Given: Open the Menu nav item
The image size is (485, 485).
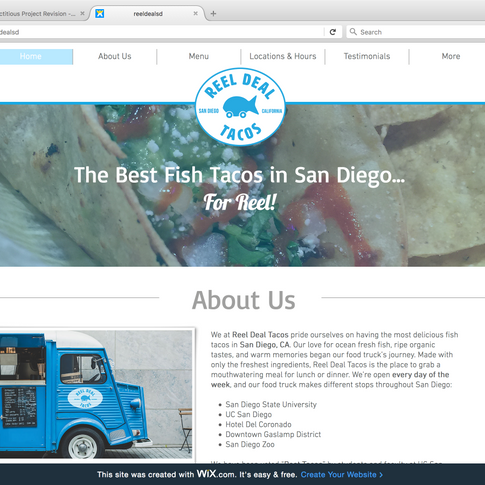Looking at the screenshot, I should tap(199, 56).
